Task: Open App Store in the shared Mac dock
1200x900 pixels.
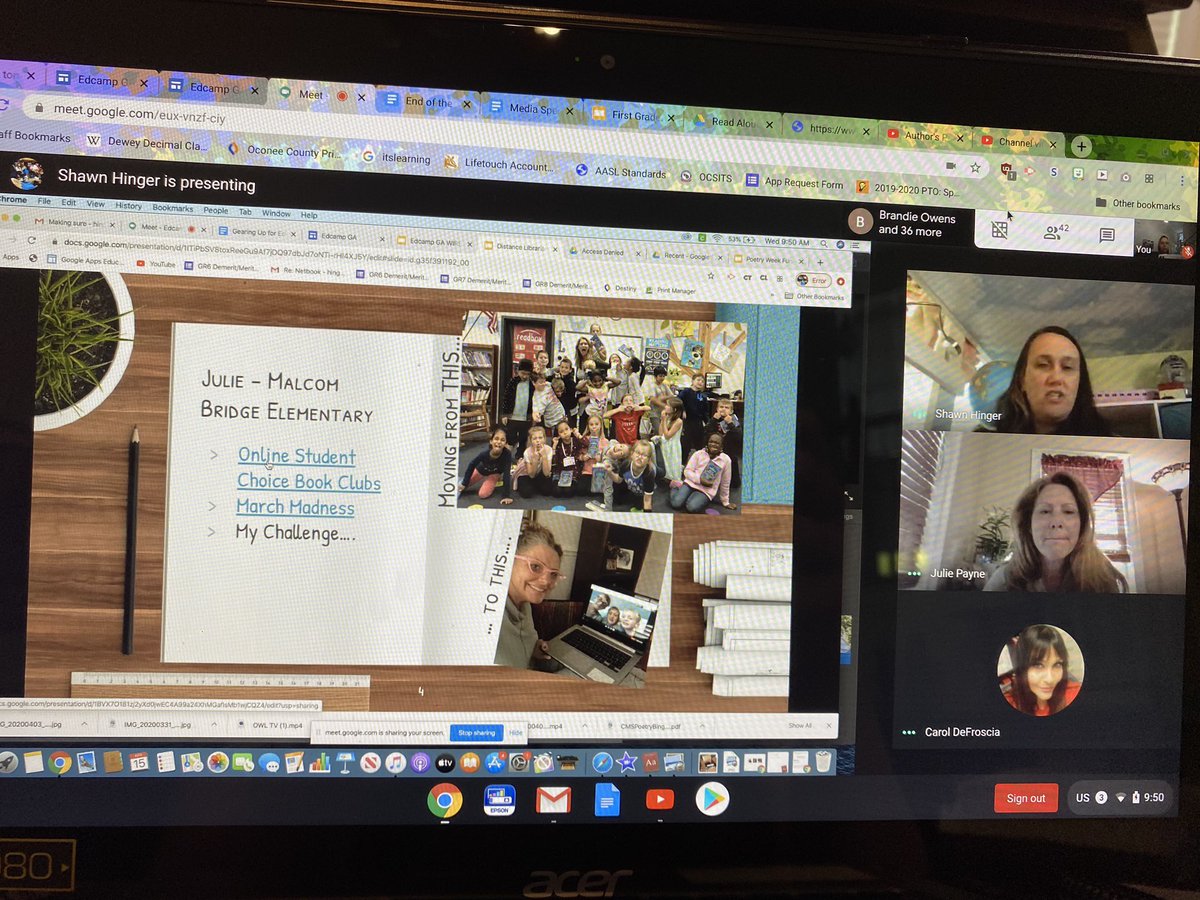Action: click(x=494, y=763)
